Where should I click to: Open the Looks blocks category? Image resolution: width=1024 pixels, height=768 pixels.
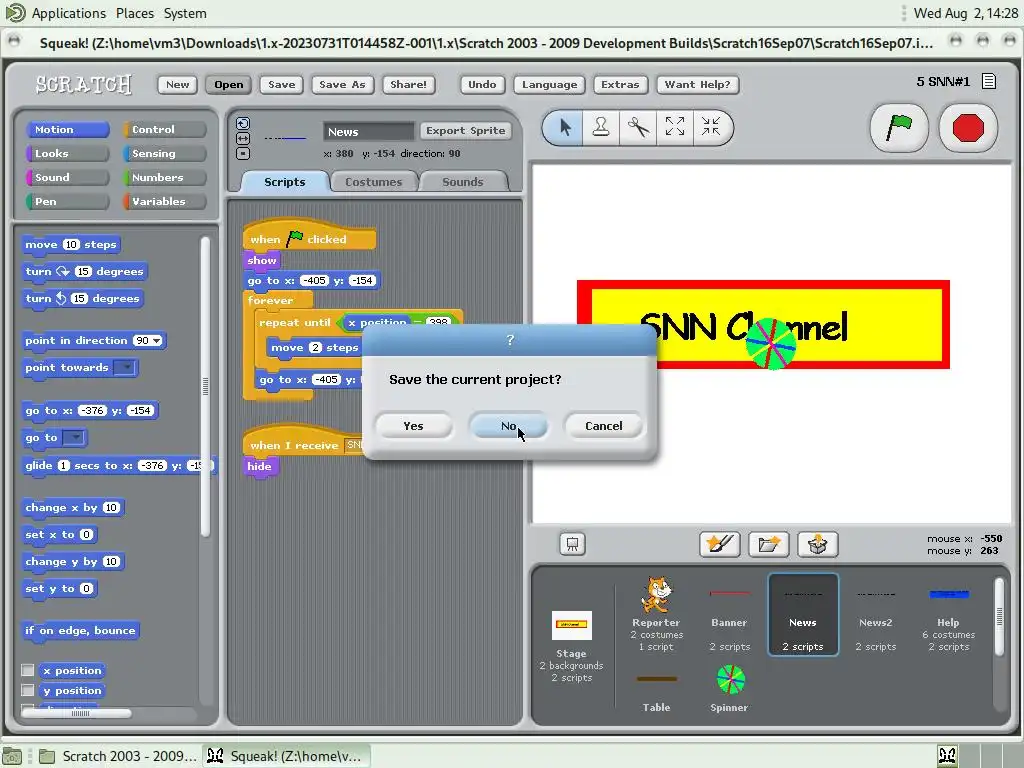[x=67, y=153]
